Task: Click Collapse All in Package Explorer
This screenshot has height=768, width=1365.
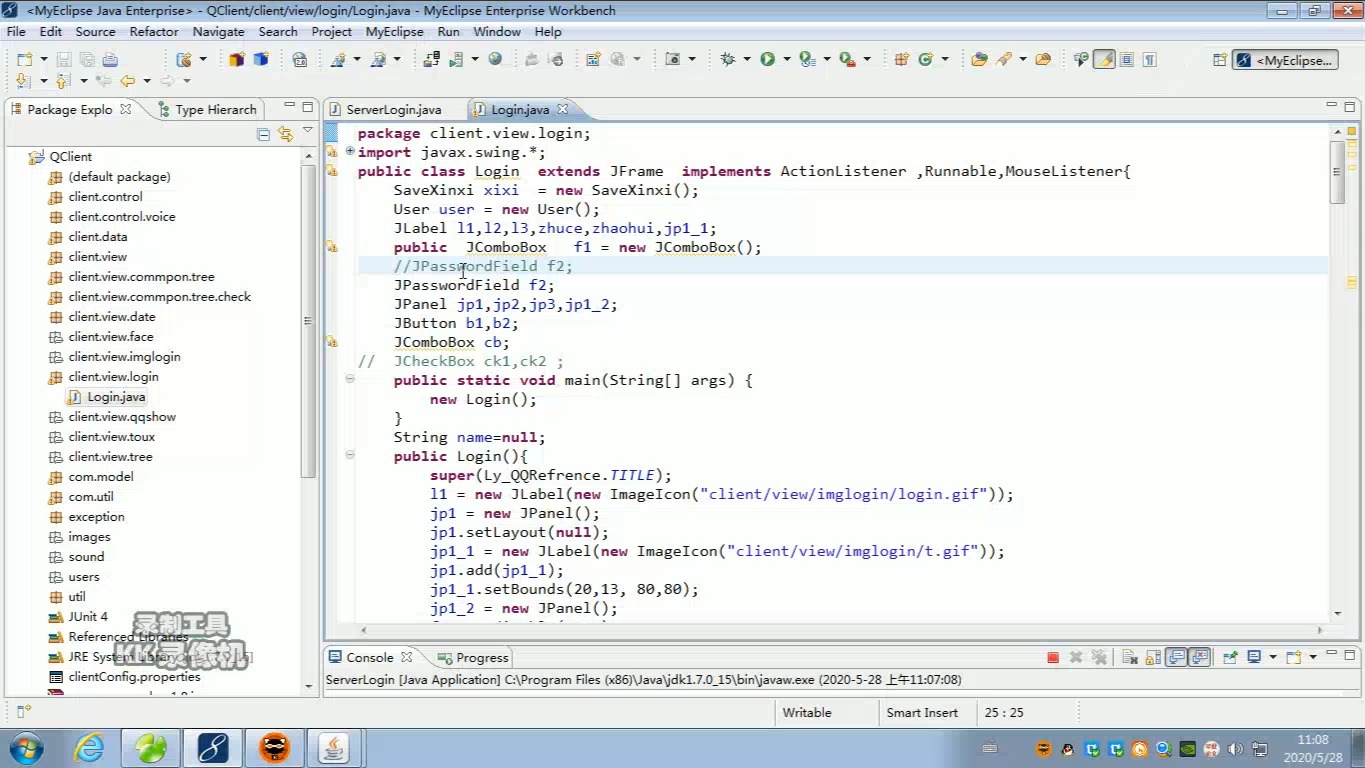Action: click(x=263, y=134)
